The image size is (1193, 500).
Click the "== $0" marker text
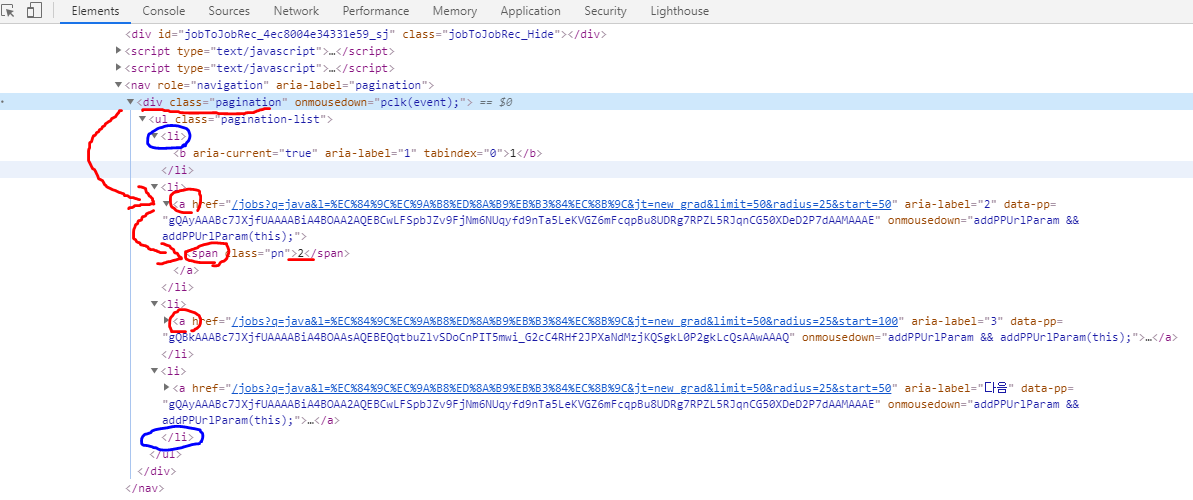coord(496,102)
